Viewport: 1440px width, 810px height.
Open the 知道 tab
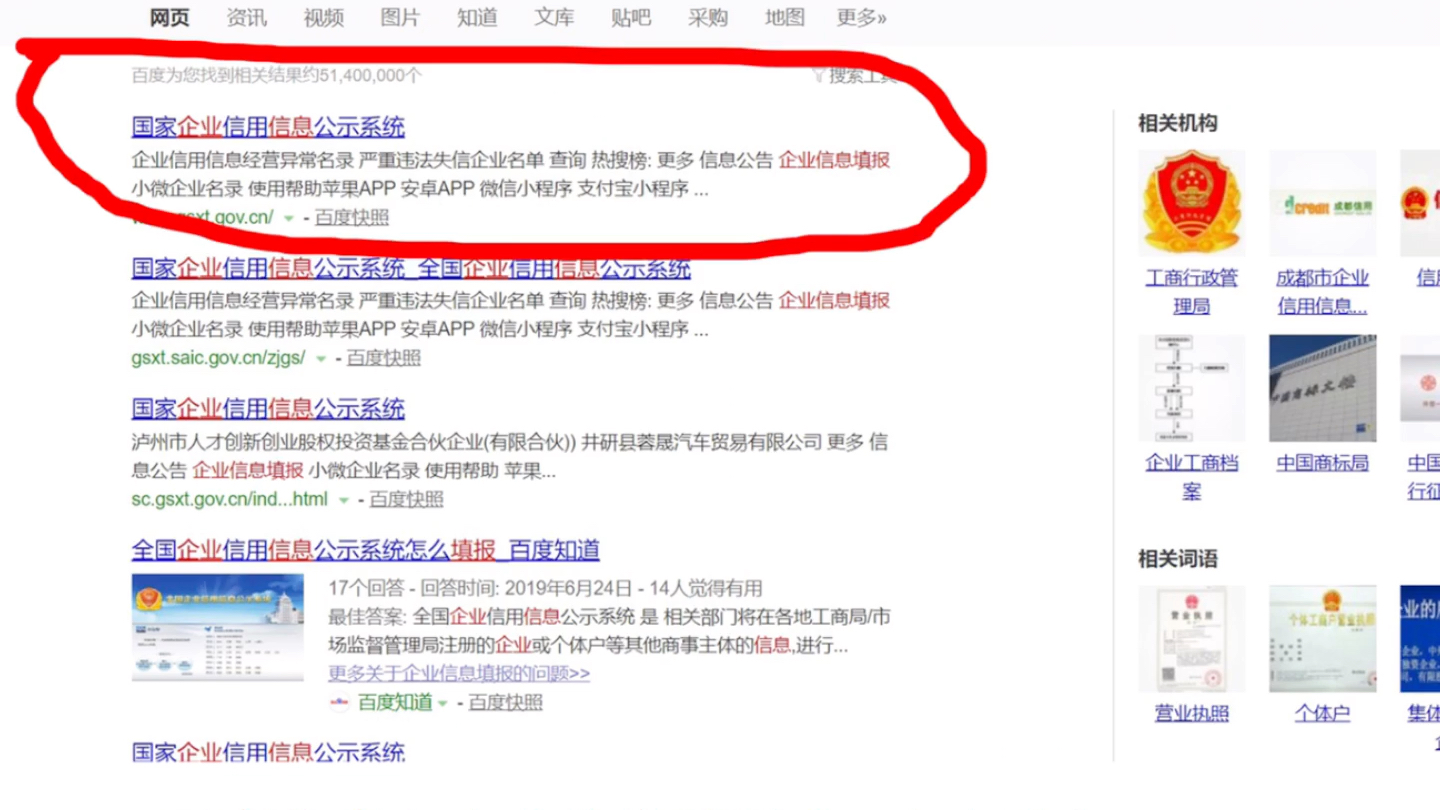[x=477, y=17]
